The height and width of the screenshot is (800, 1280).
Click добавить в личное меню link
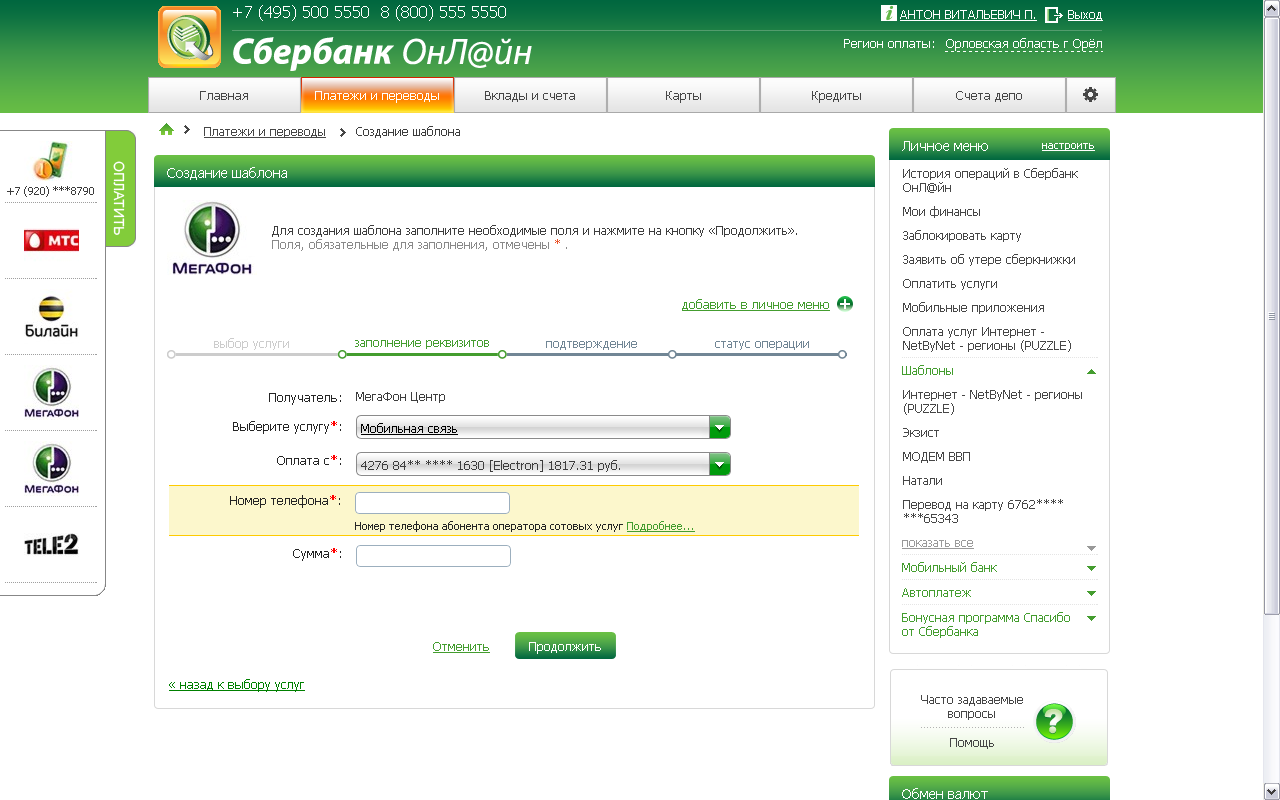(x=756, y=305)
